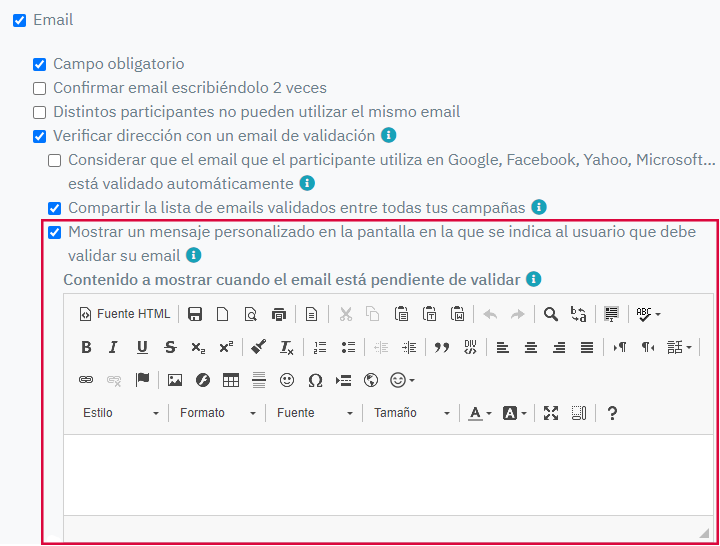Viewport: 720px width, 546px height.
Task: Open the Find magnifier tool
Action: 551,314
